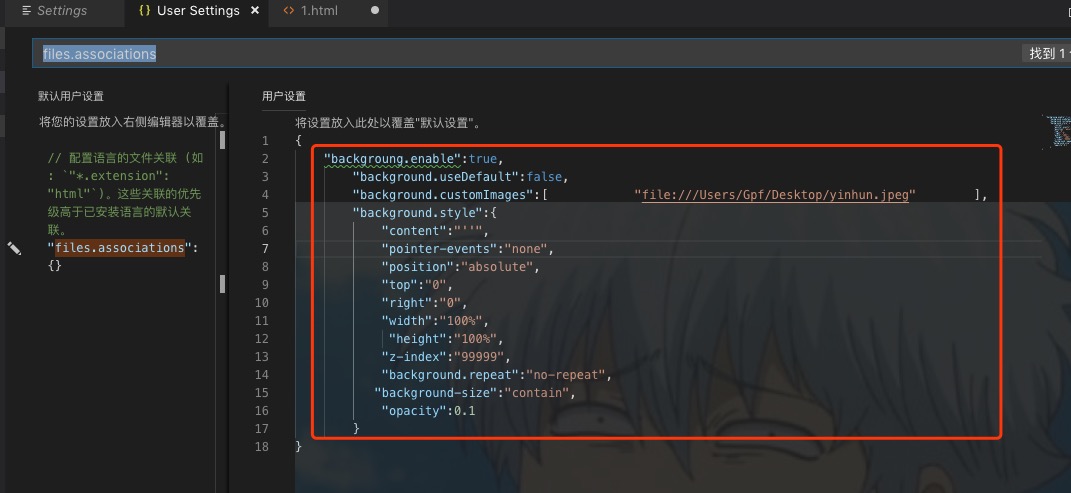Click the "files.associations" key in default settings

point(120,248)
